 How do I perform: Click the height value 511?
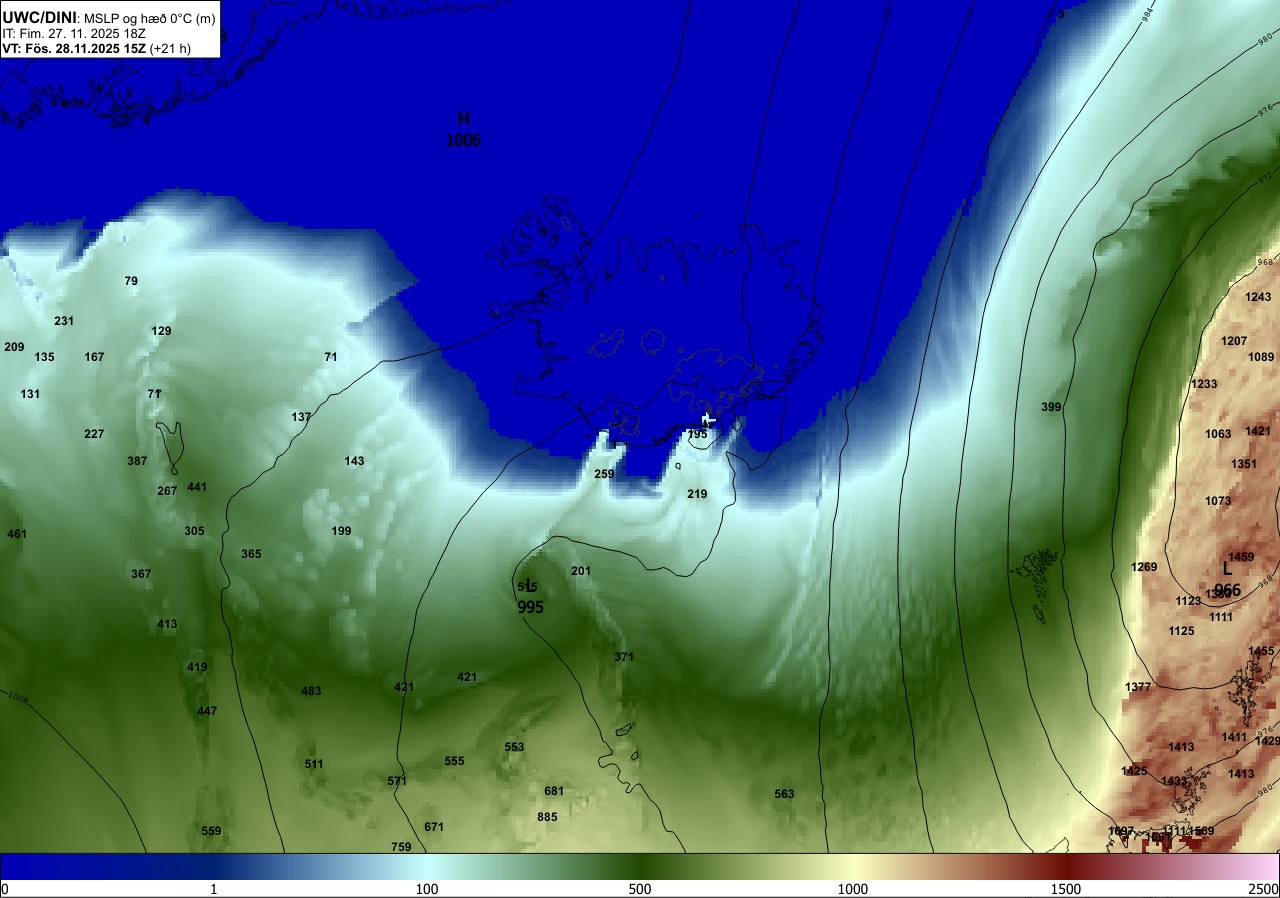coord(314,764)
